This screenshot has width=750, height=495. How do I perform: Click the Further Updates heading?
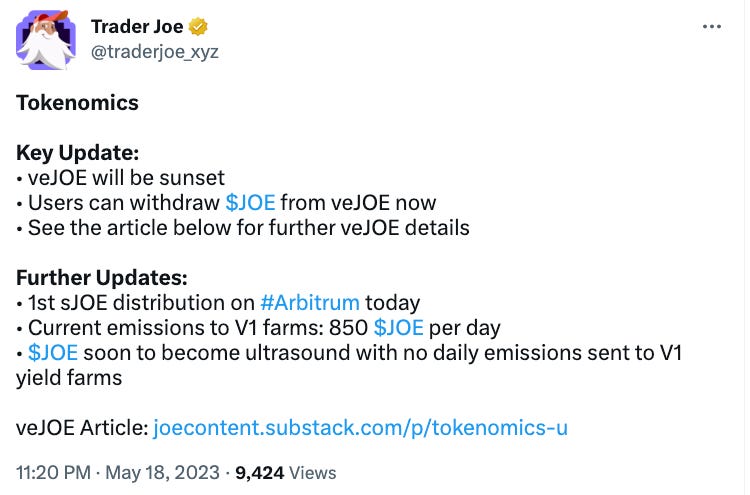(101, 278)
